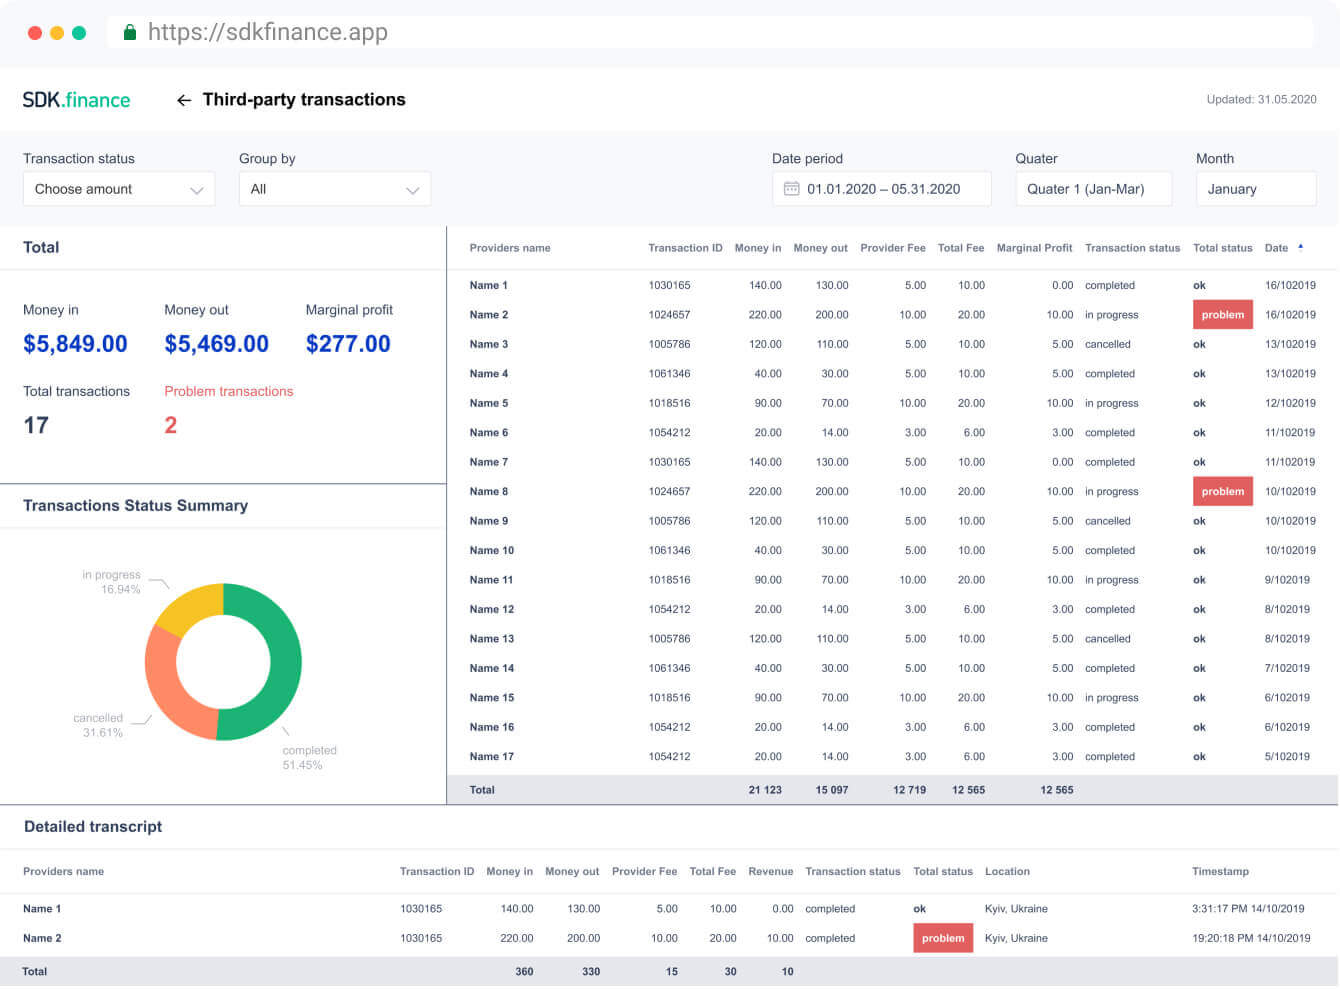Click Name 2 row in Detailed transcript
Image resolution: width=1340 pixels, height=990 pixels.
click(669, 938)
